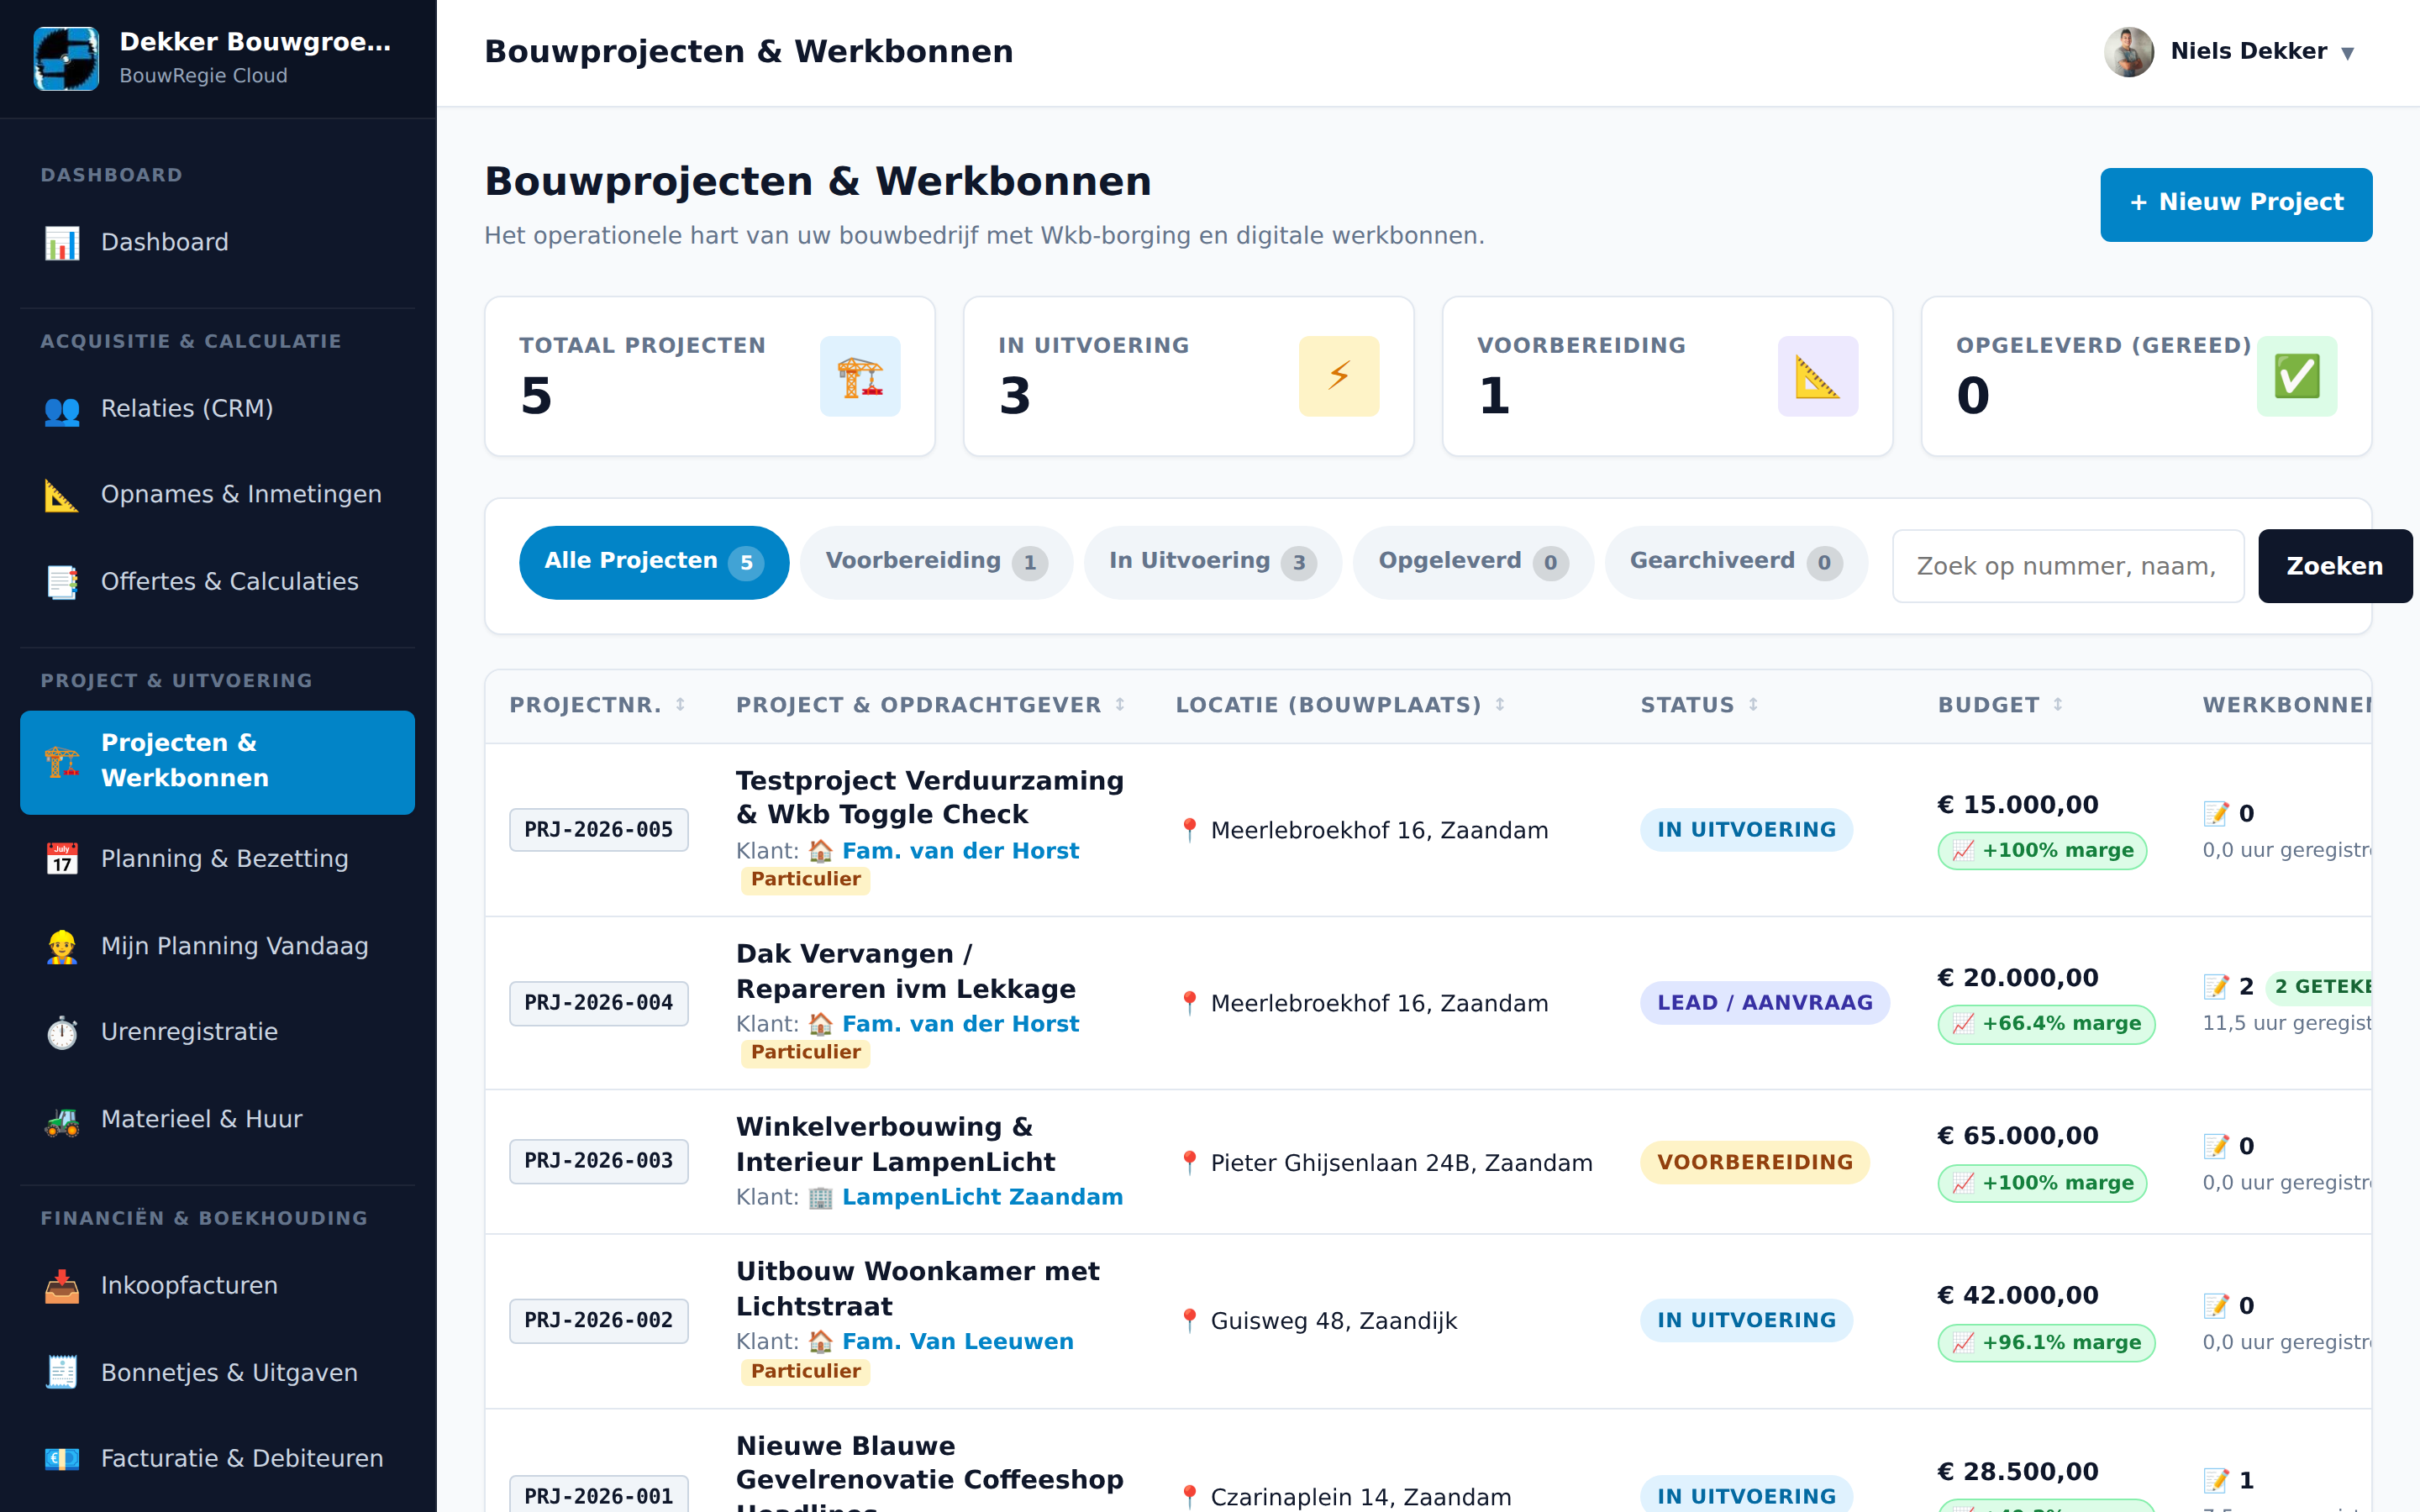Open client link Fam. Van Leeuwen
This screenshot has width=2420, height=1512.
[957, 1342]
